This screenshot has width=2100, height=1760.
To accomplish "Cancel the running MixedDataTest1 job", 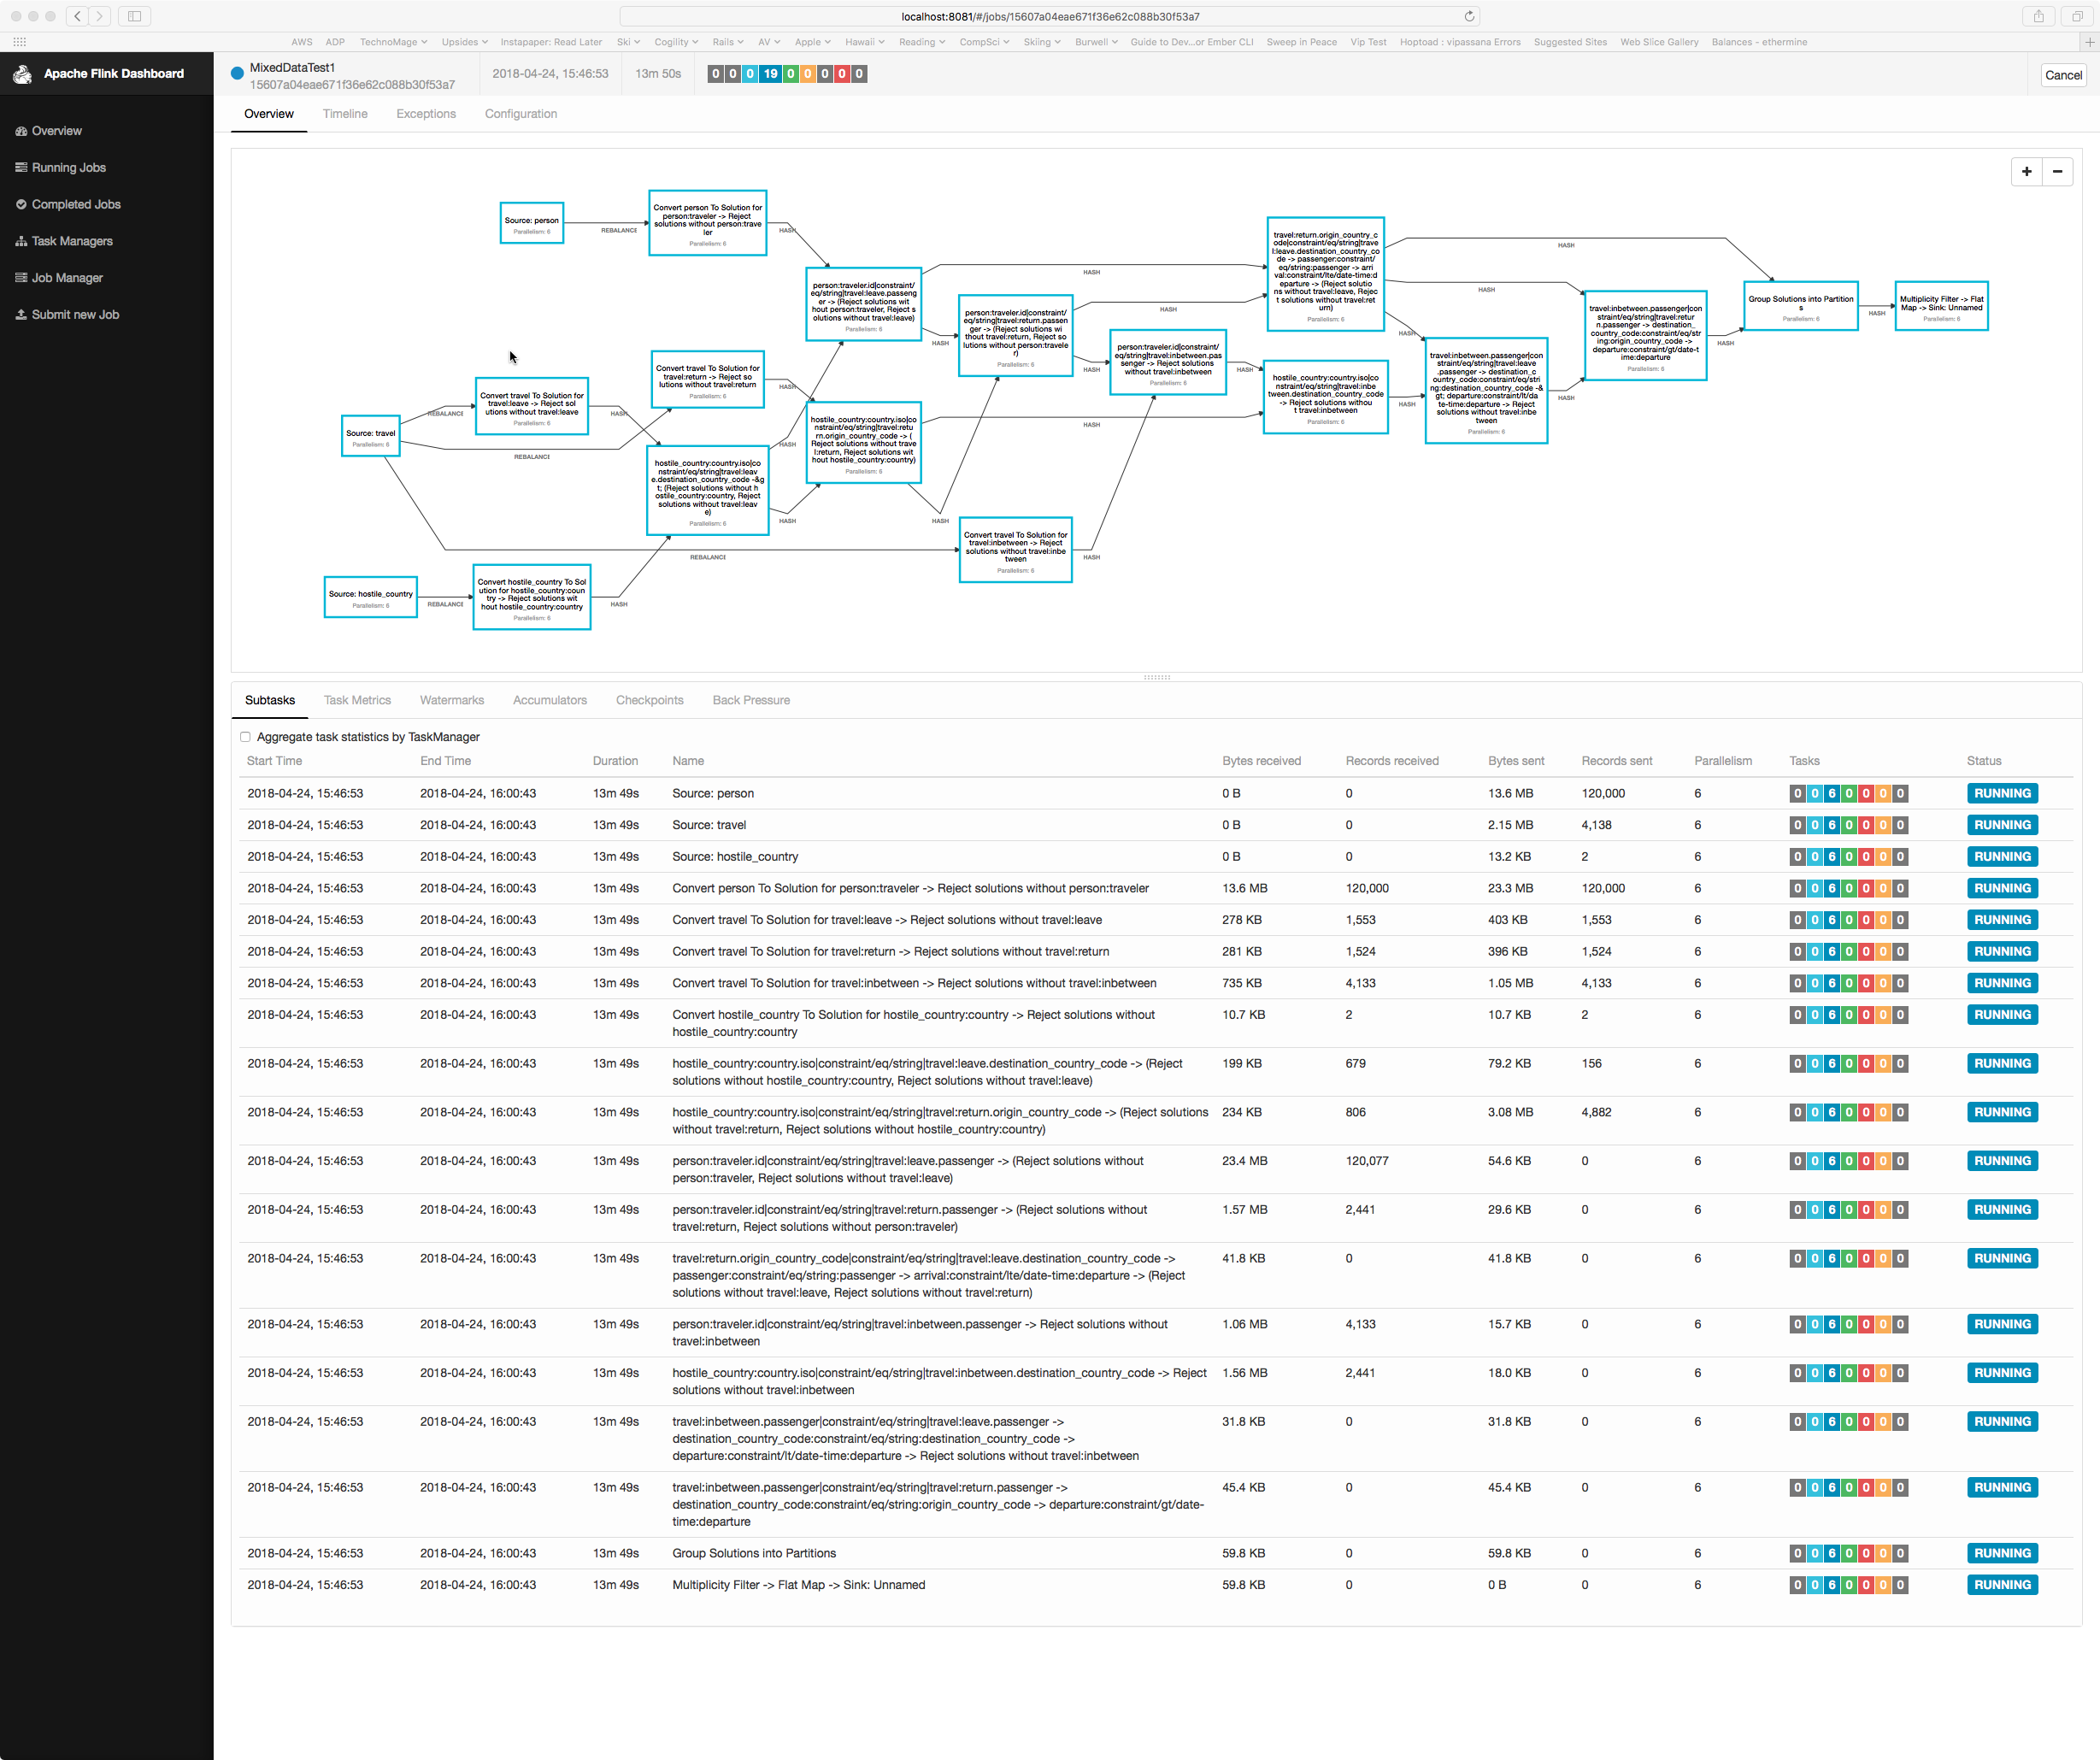I will click(2062, 75).
